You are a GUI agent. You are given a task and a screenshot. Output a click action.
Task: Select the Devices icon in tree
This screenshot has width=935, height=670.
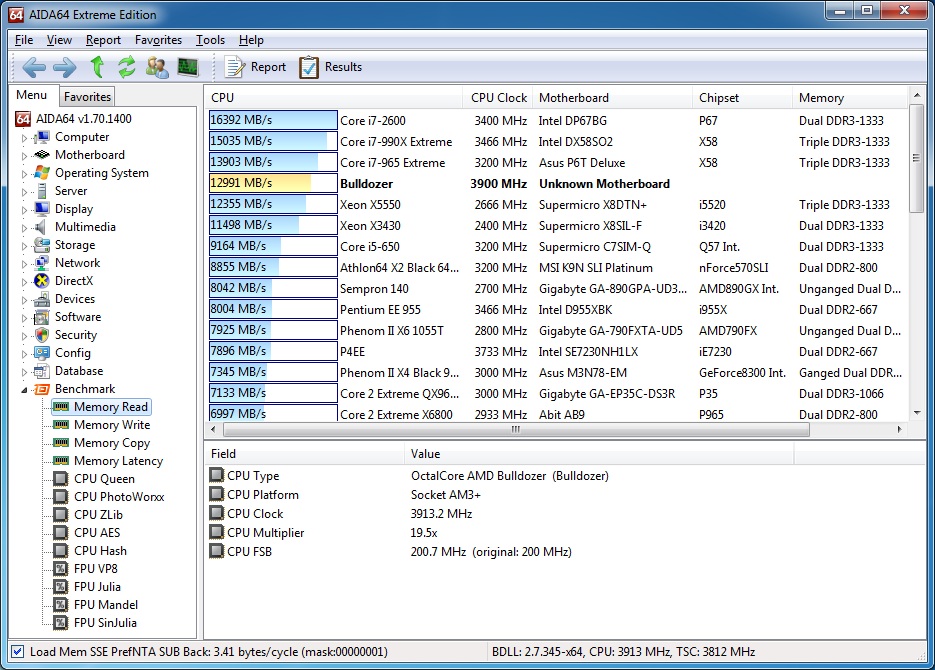tap(42, 299)
